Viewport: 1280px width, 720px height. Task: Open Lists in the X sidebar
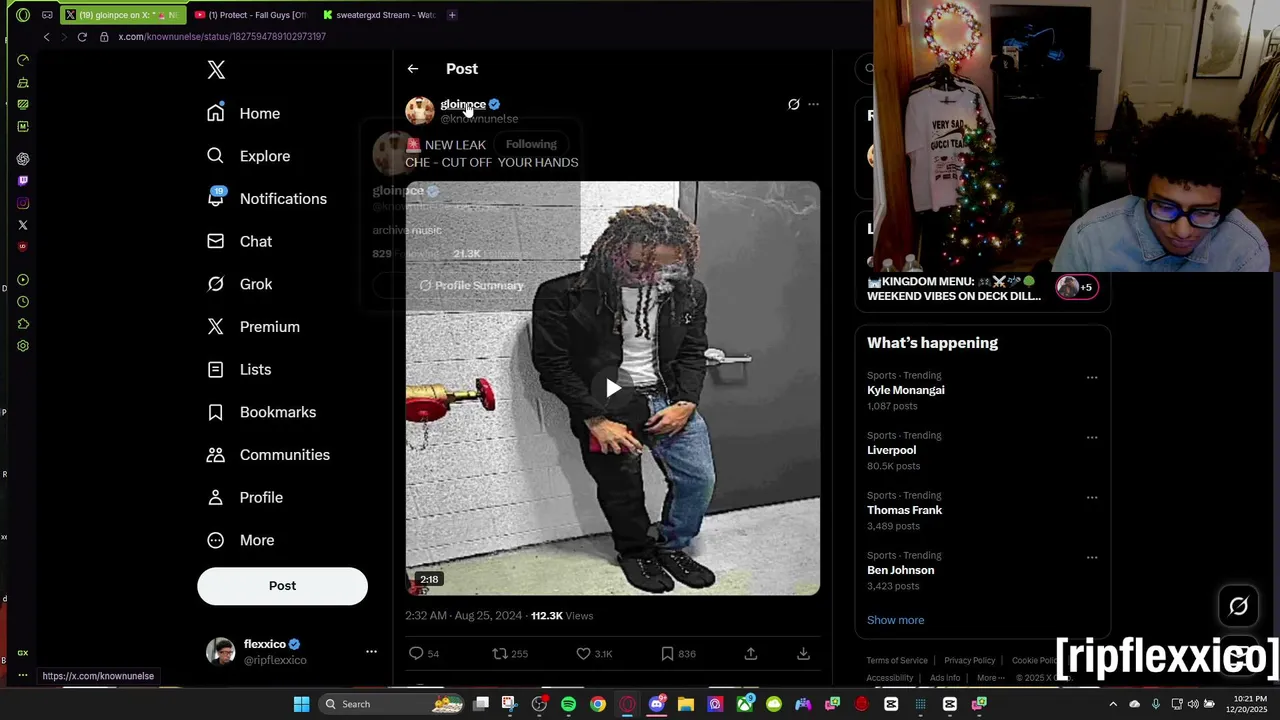[239, 369]
